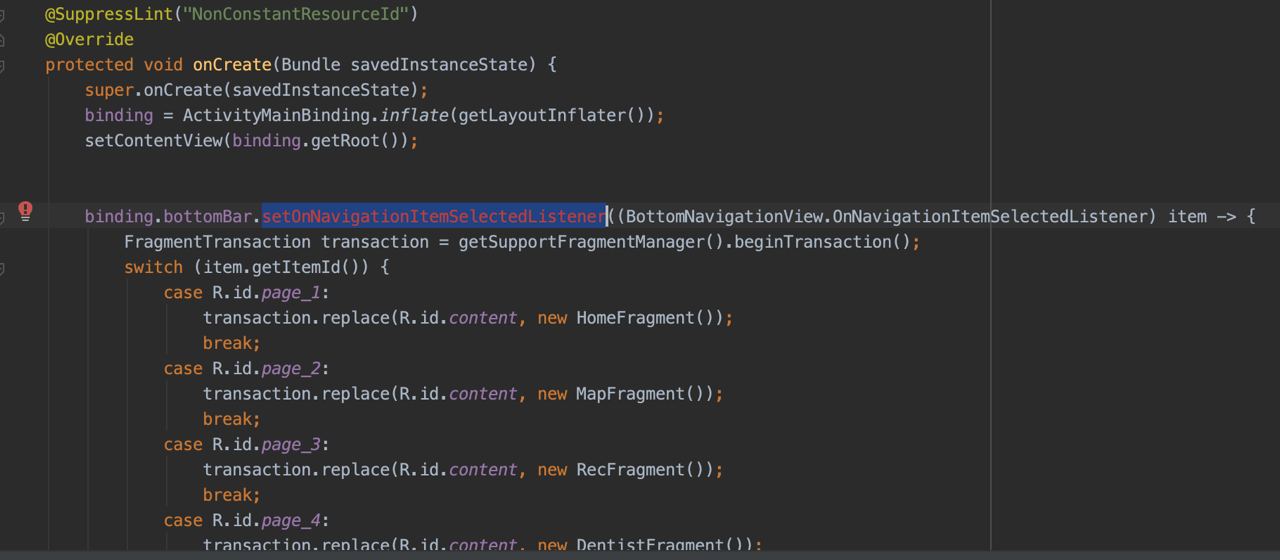Click R.id.content on the MapFragment line
This screenshot has width=1280, height=560.
(458, 393)
